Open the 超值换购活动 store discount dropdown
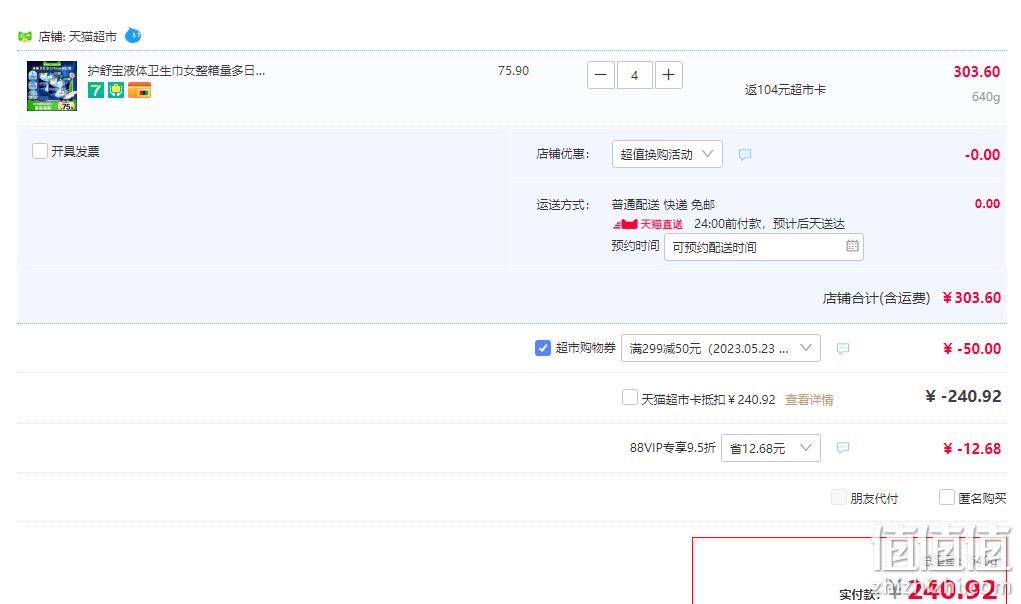The image size is (1021, 604). (667, 154)
